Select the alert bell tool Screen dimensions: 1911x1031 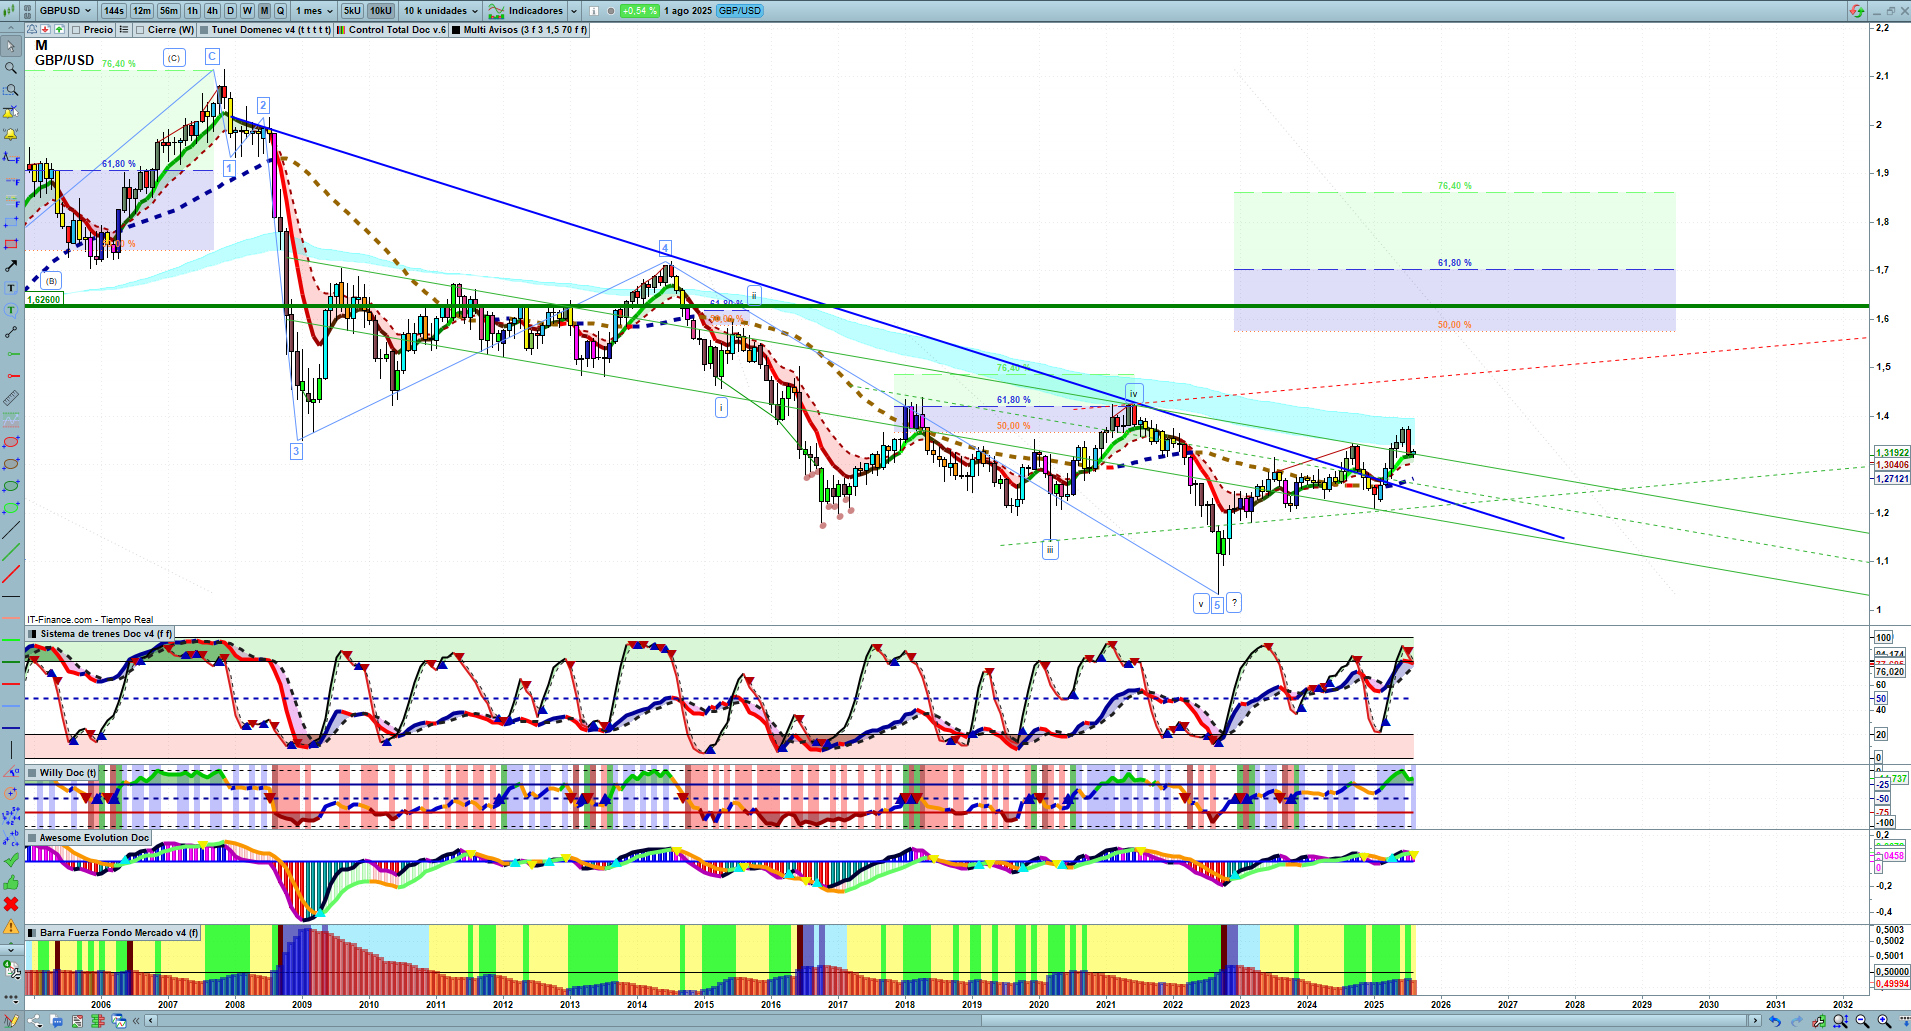coord(11,134)
